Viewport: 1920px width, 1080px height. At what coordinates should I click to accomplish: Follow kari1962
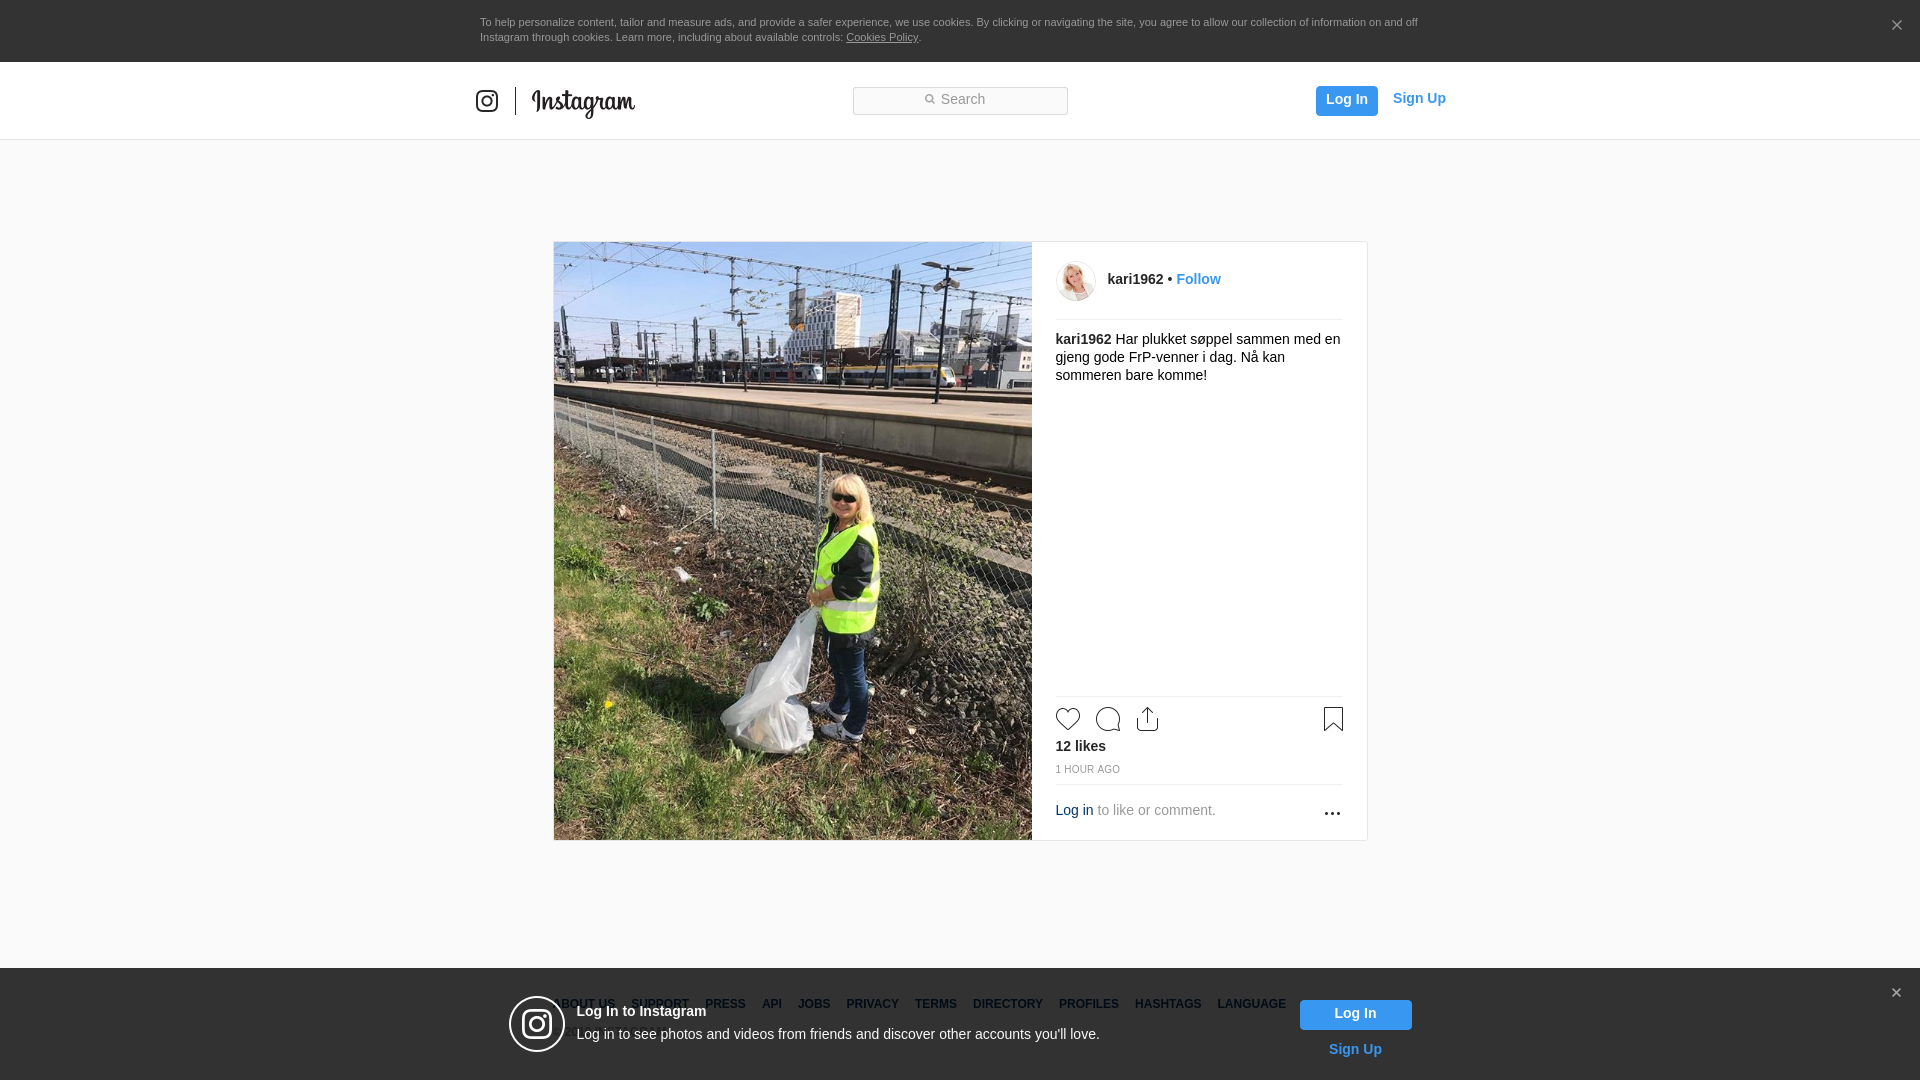(x=1198, y=279)
